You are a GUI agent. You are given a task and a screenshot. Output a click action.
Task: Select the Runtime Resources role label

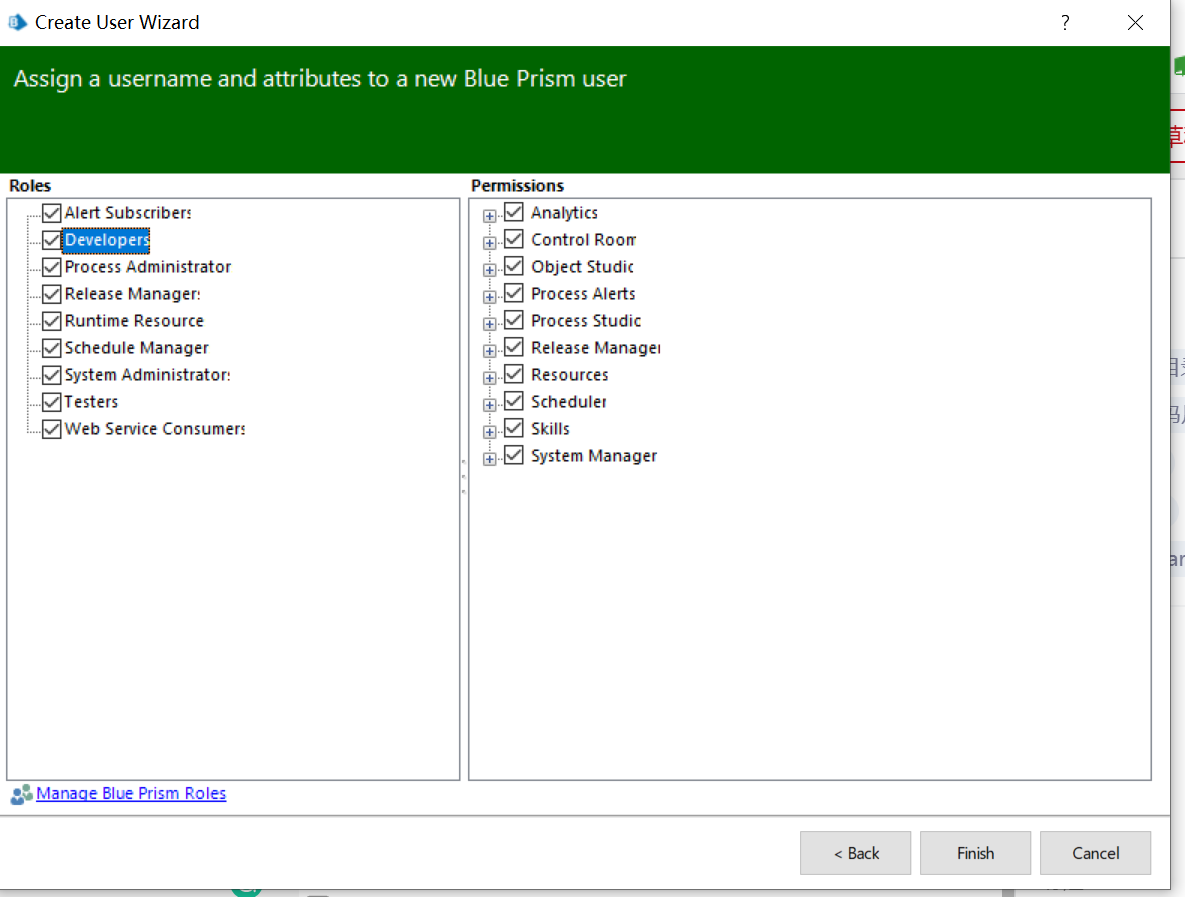[x=134, y=321]
